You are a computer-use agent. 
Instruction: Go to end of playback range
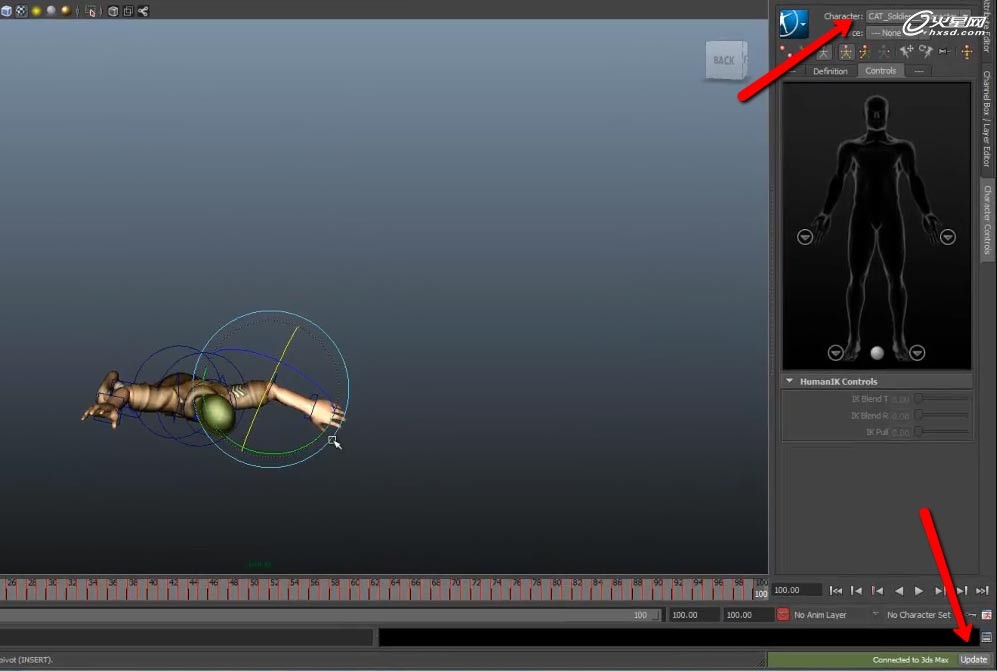(x=982, y=591)
